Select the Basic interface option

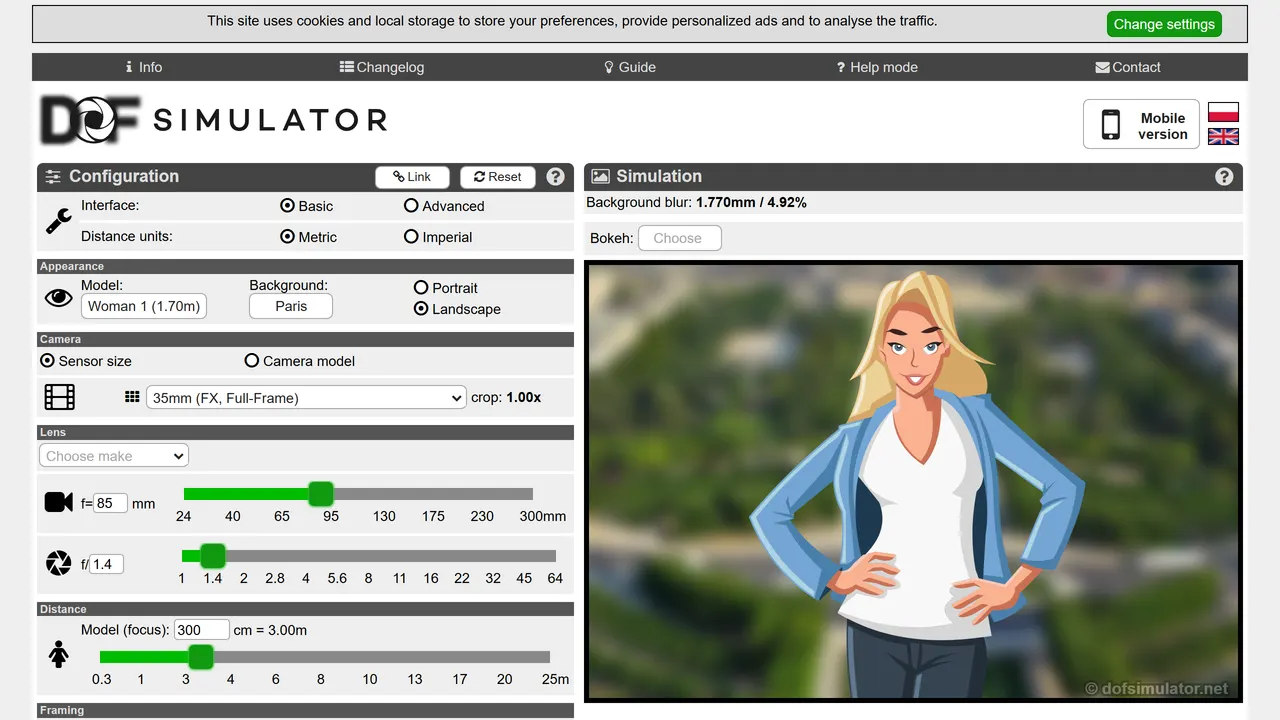288,206
